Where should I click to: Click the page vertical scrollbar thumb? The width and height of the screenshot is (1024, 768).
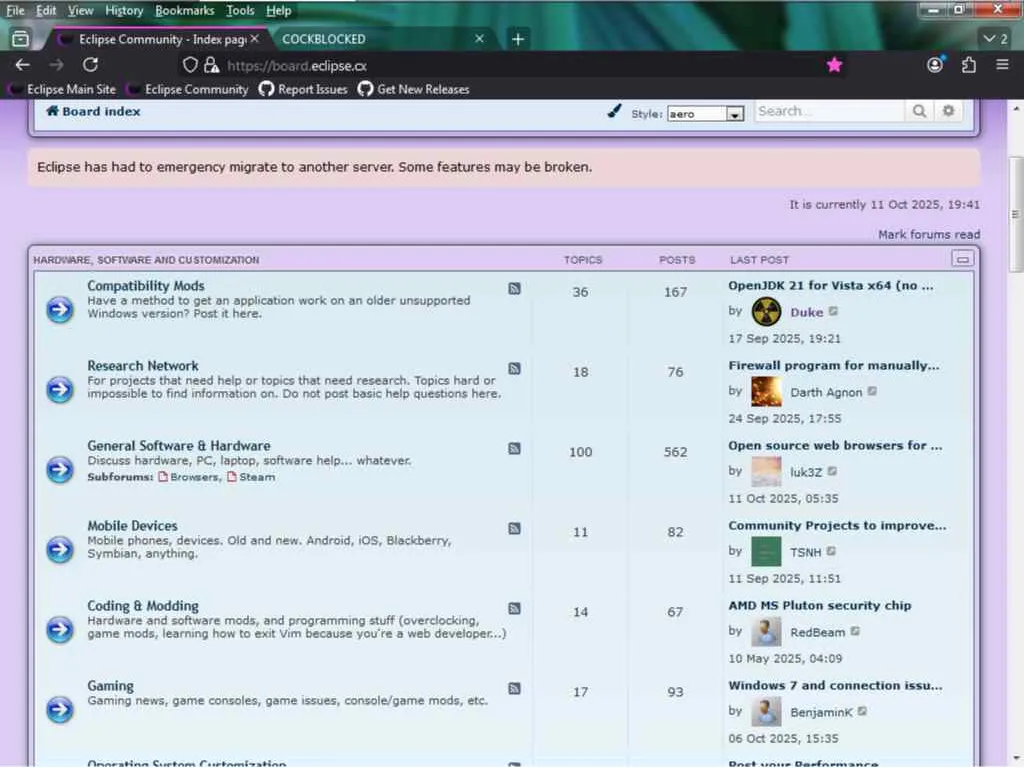1015,214
